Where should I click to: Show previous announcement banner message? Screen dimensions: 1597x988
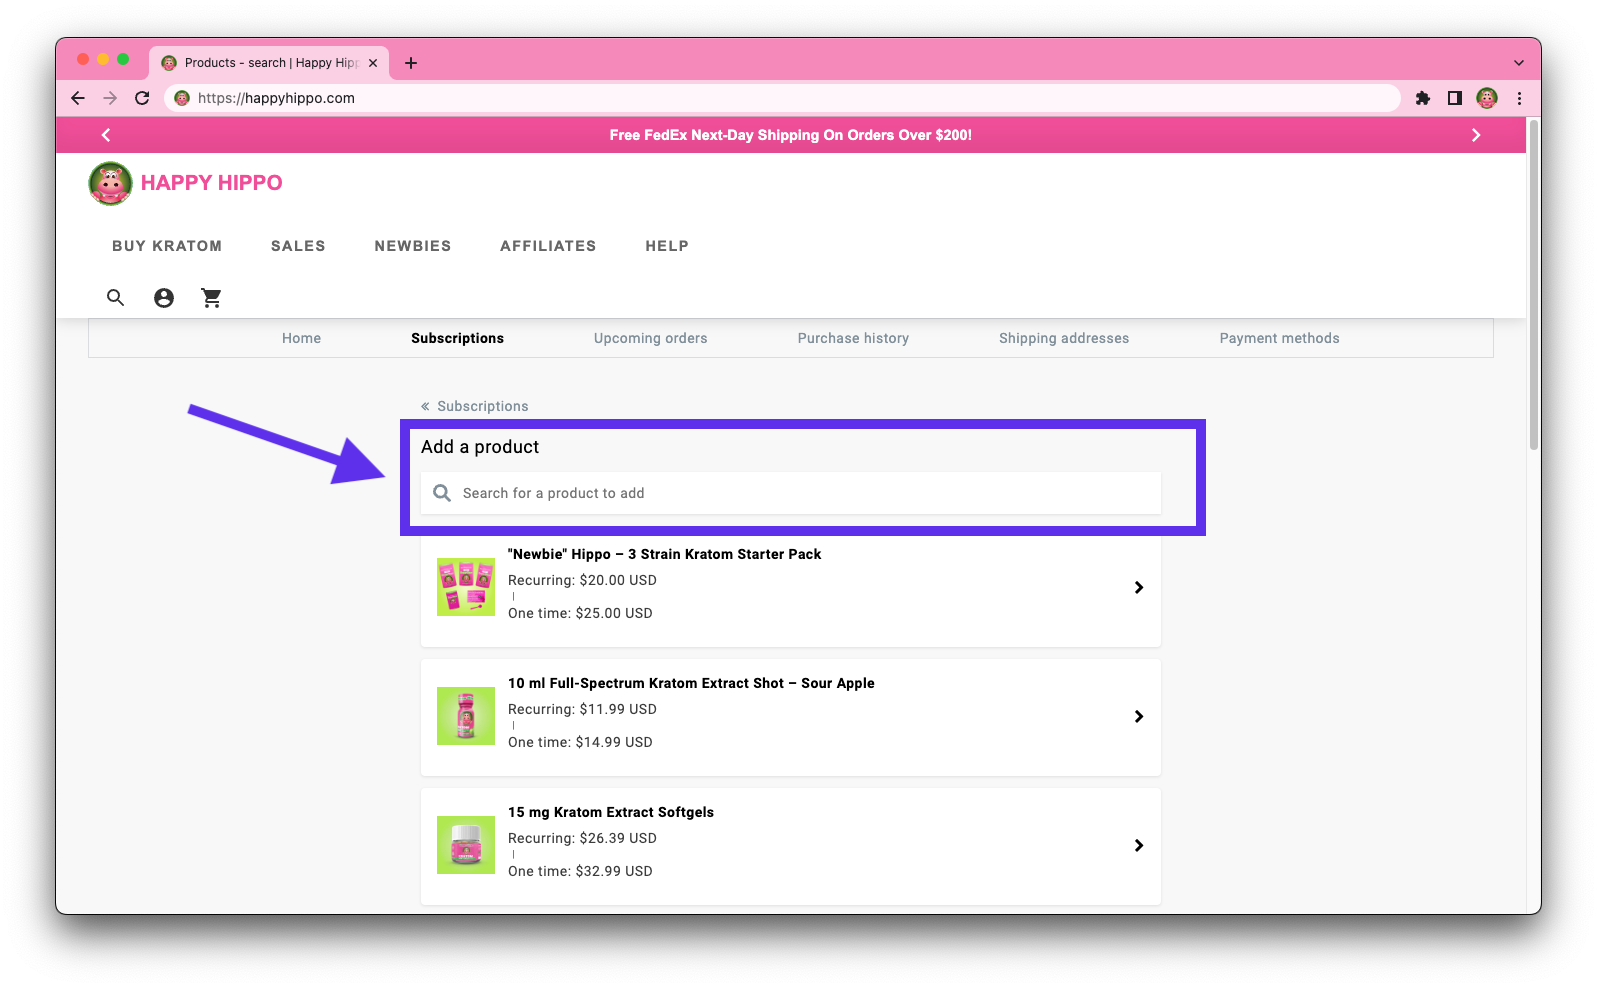click(x=106, y=135)
